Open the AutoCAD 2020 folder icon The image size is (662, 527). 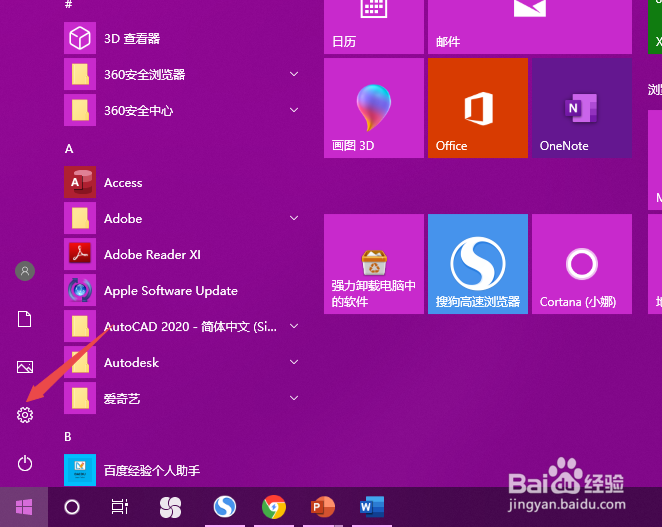(80, 326)
